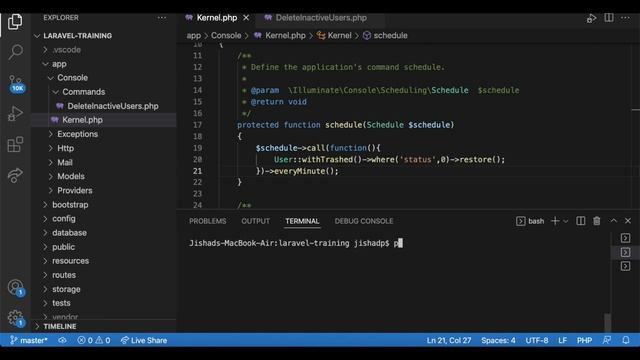Select the Kernel.php editor tab

click(x=216, y=18)
